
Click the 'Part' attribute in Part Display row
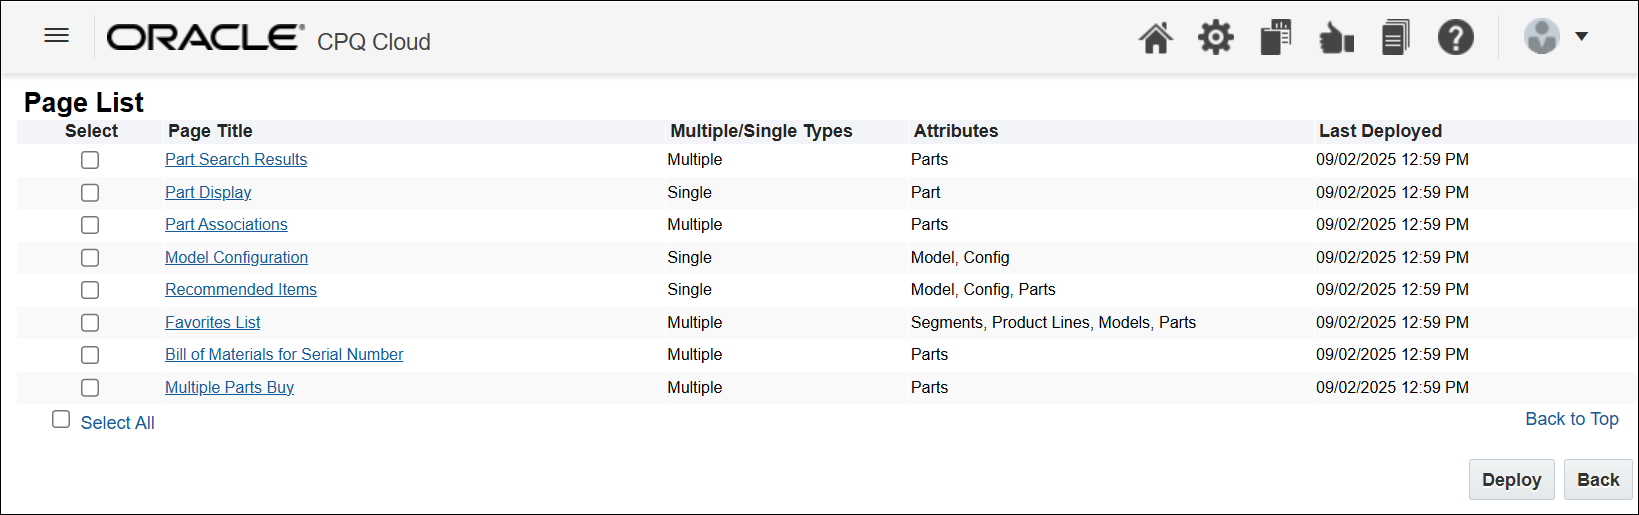(925, 193)
